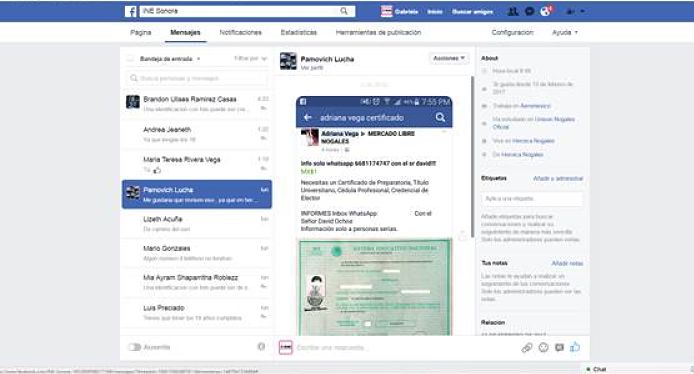Open the Messenger chat bubble icon
The height and width of the screenshot is (374, 694).
coord(529,12)
